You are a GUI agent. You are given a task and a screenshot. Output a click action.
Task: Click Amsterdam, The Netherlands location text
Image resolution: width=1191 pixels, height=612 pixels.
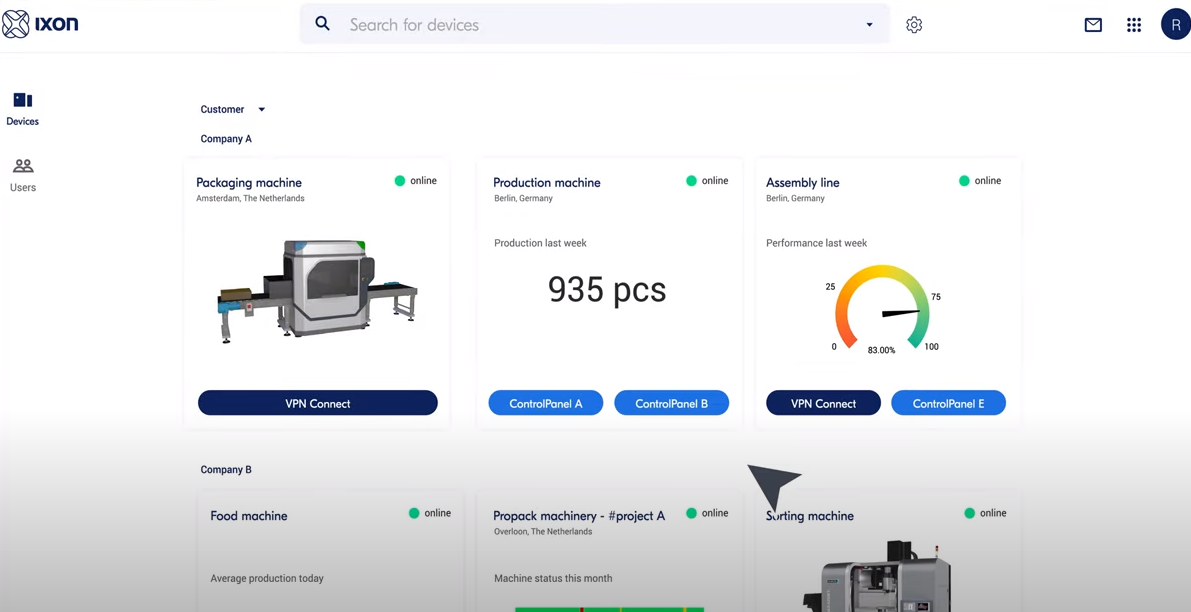point(250,198)
